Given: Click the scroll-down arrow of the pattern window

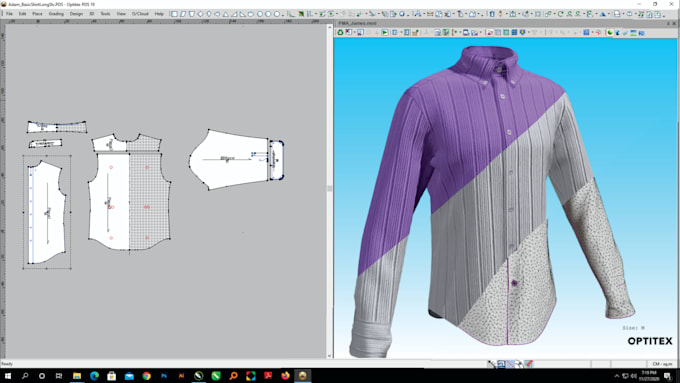Looking at the screenshot, I should click(x=329, y=356).
